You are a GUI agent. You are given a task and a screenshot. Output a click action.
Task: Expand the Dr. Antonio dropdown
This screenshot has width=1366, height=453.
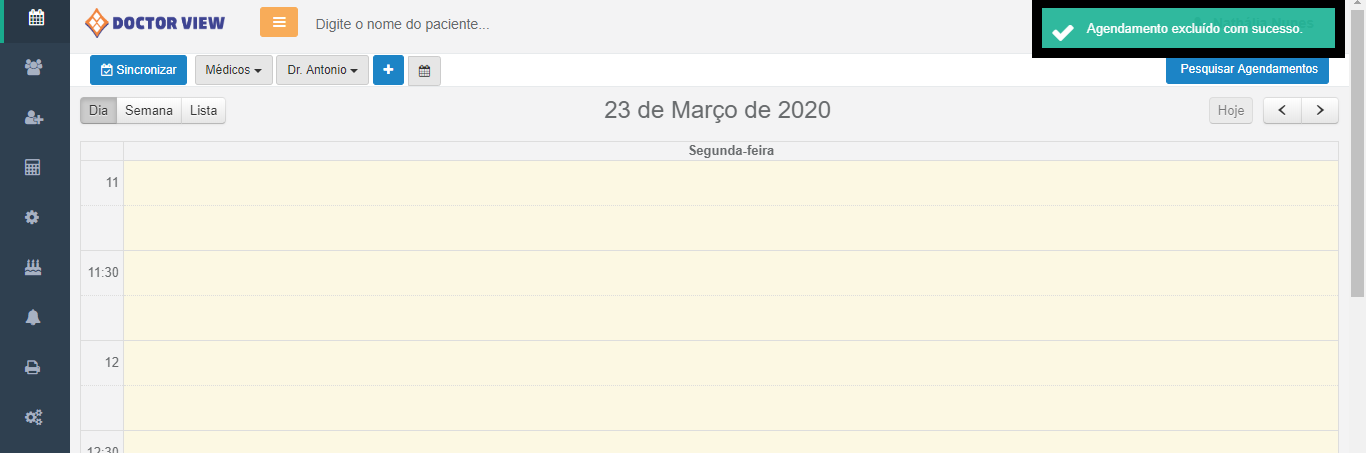click(x=322, y=70)
